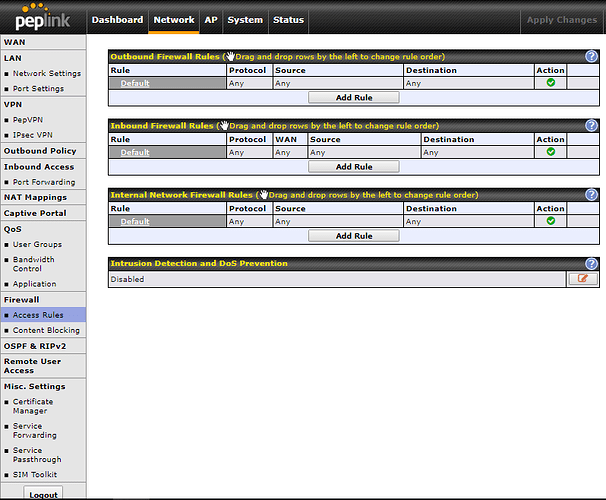Add Rule to Internal Network Firewall Rules

click(x=353, y=236)
